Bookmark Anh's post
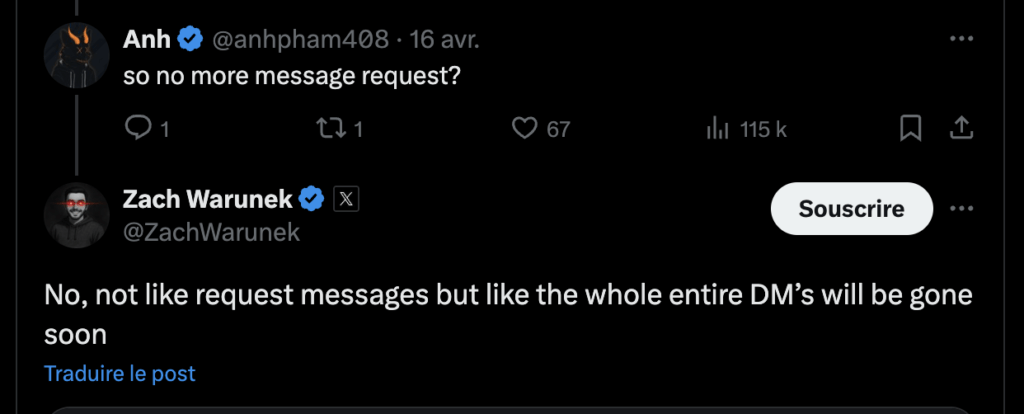 910,128
